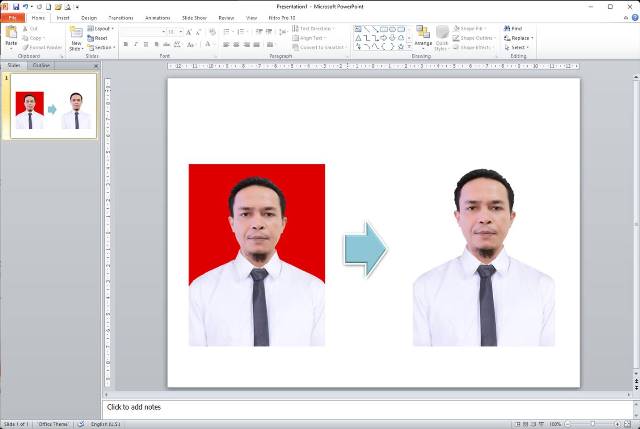The height and width of the screenshot is (429, 640).
Task: Switch to the Outline pane tab
Action: [x=41, y=65]
